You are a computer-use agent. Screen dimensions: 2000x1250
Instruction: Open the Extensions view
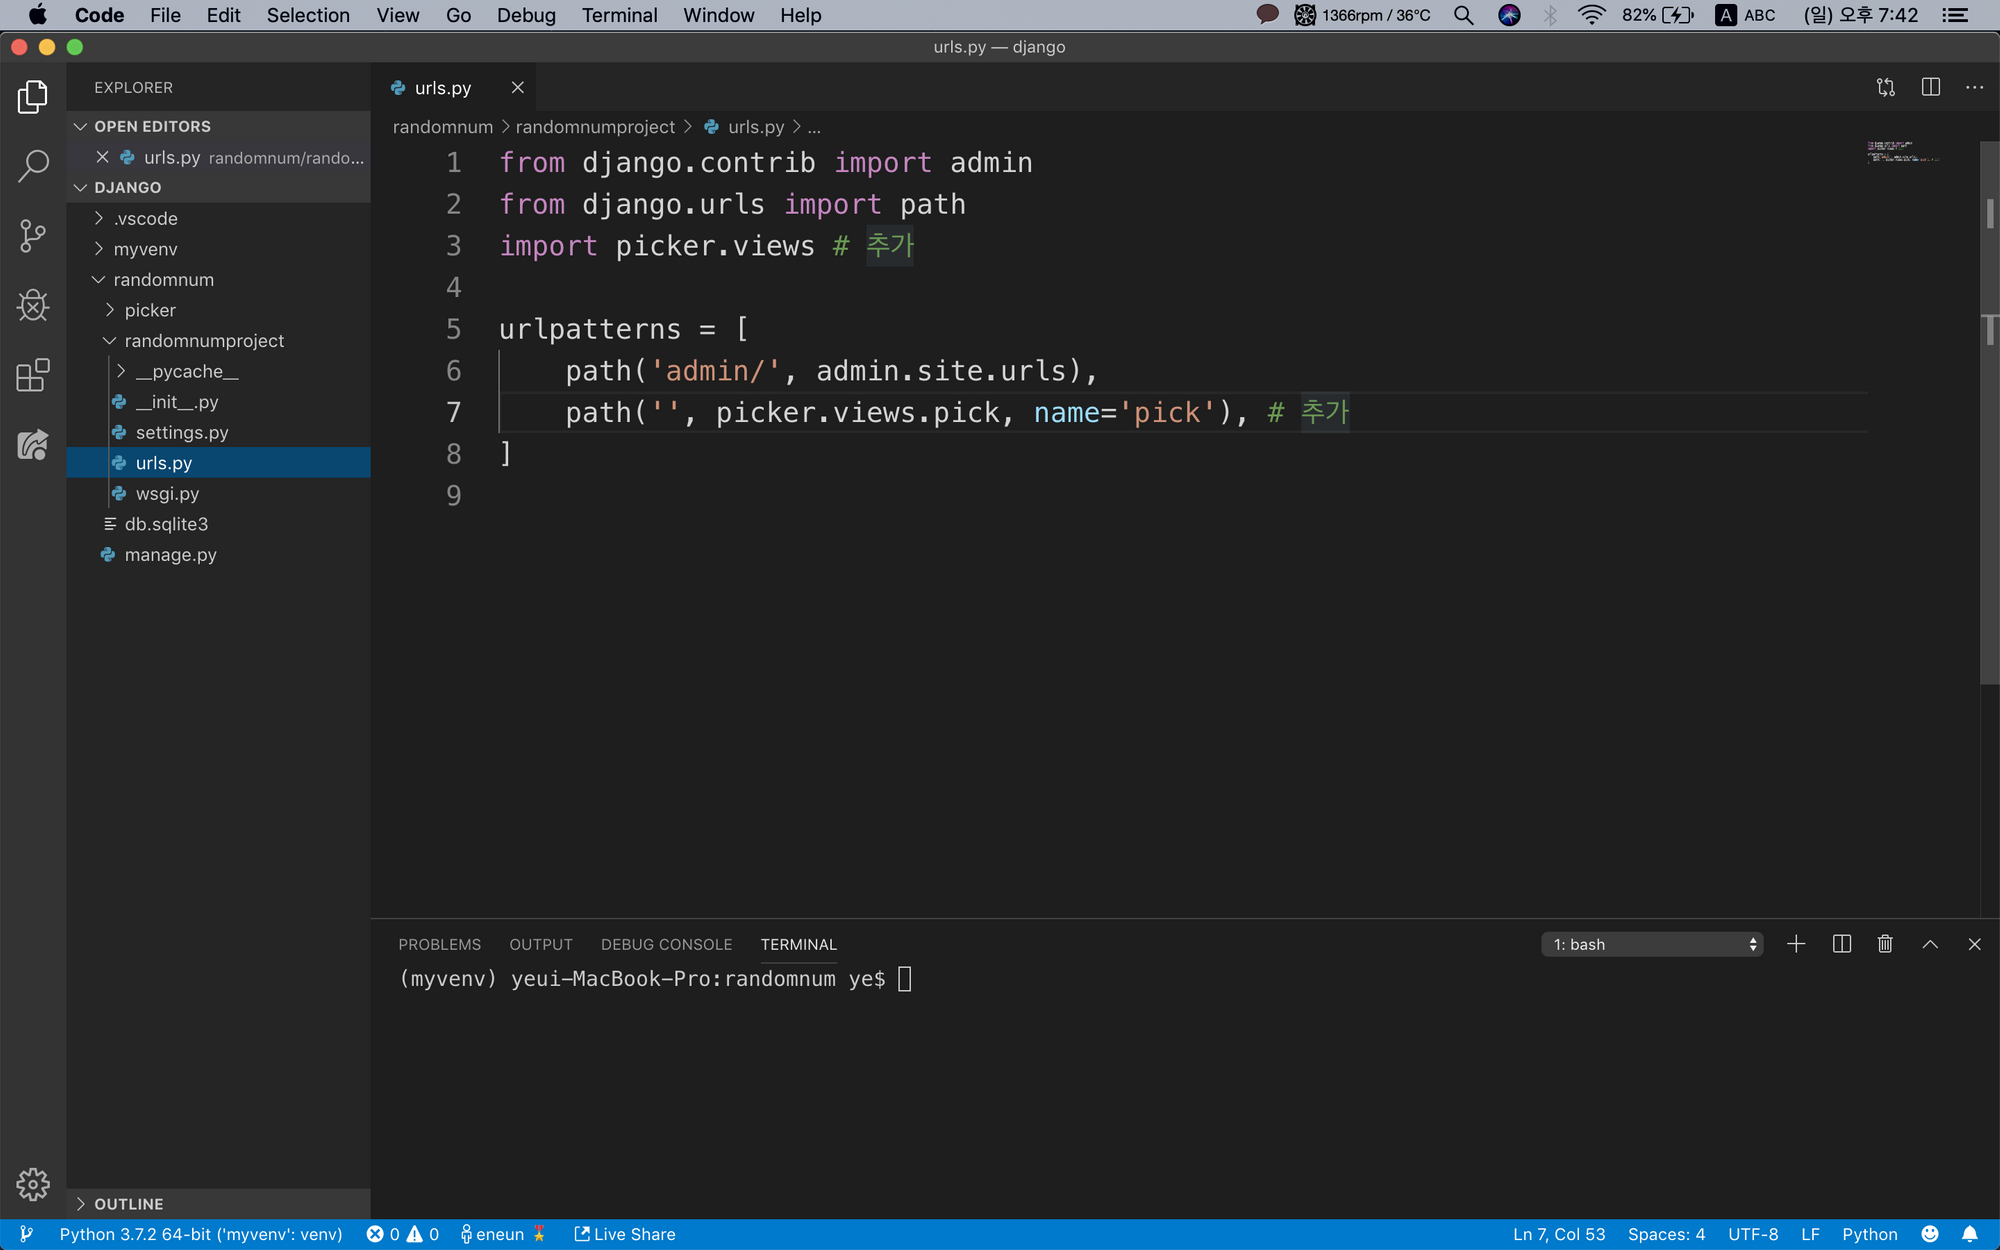tap(33, 375)
